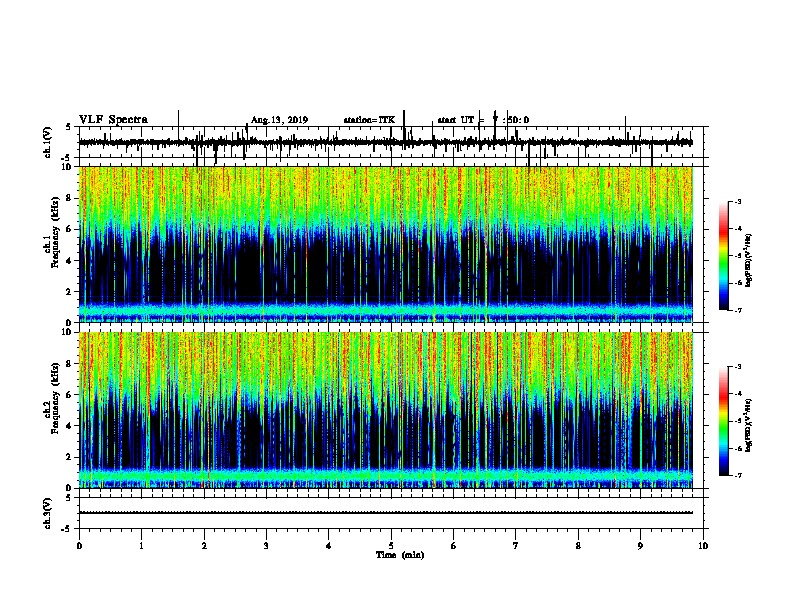Click the 'start UT' time header text
Image resolution: width=792 pixels, height=612 pixels.
pos(483,120)
